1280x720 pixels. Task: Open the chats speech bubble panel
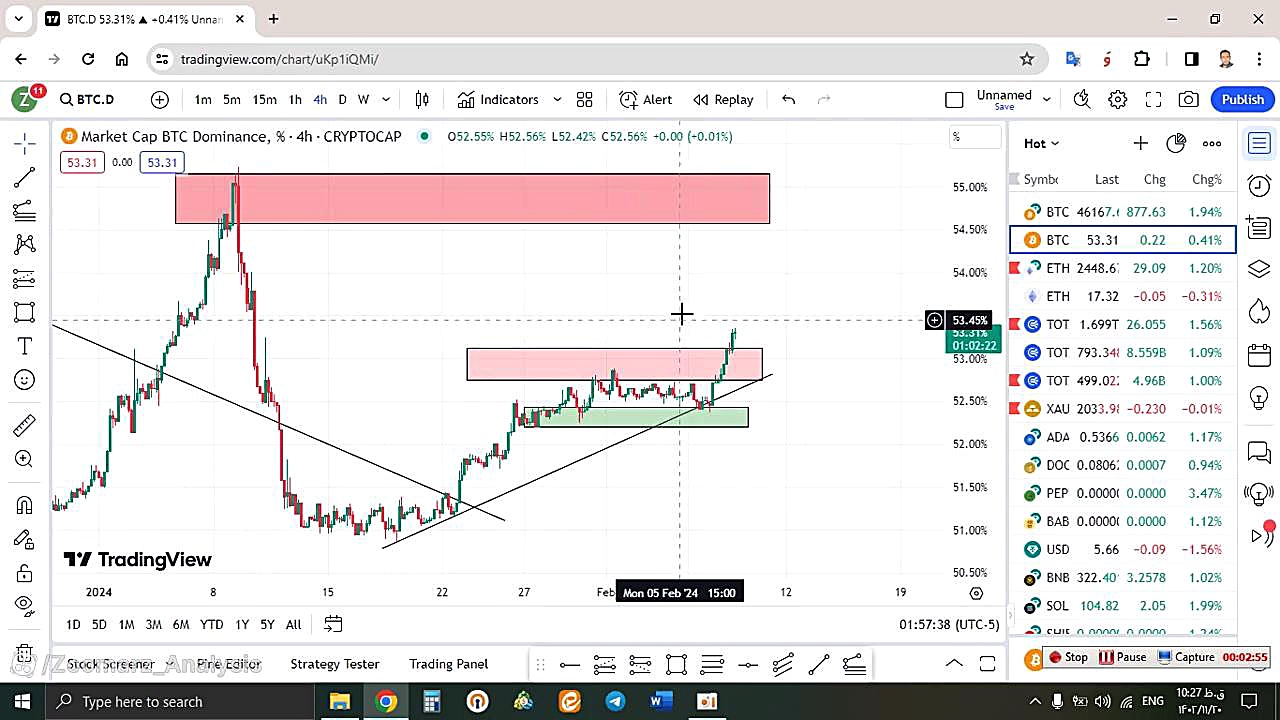[1259, 452]
